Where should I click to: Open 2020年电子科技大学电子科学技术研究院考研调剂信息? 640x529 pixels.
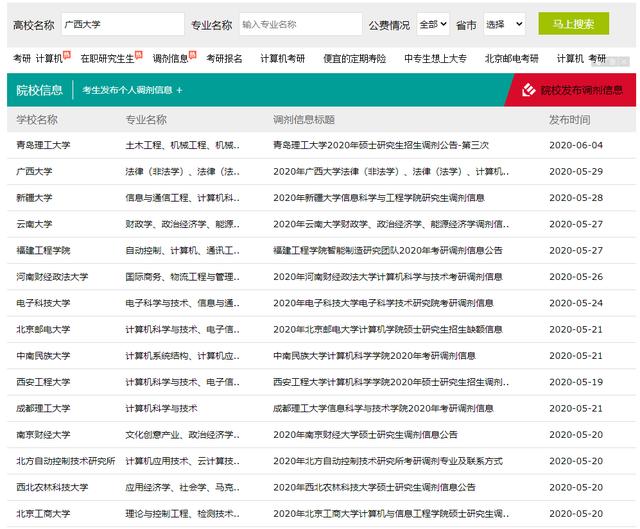tap(383, 303)
